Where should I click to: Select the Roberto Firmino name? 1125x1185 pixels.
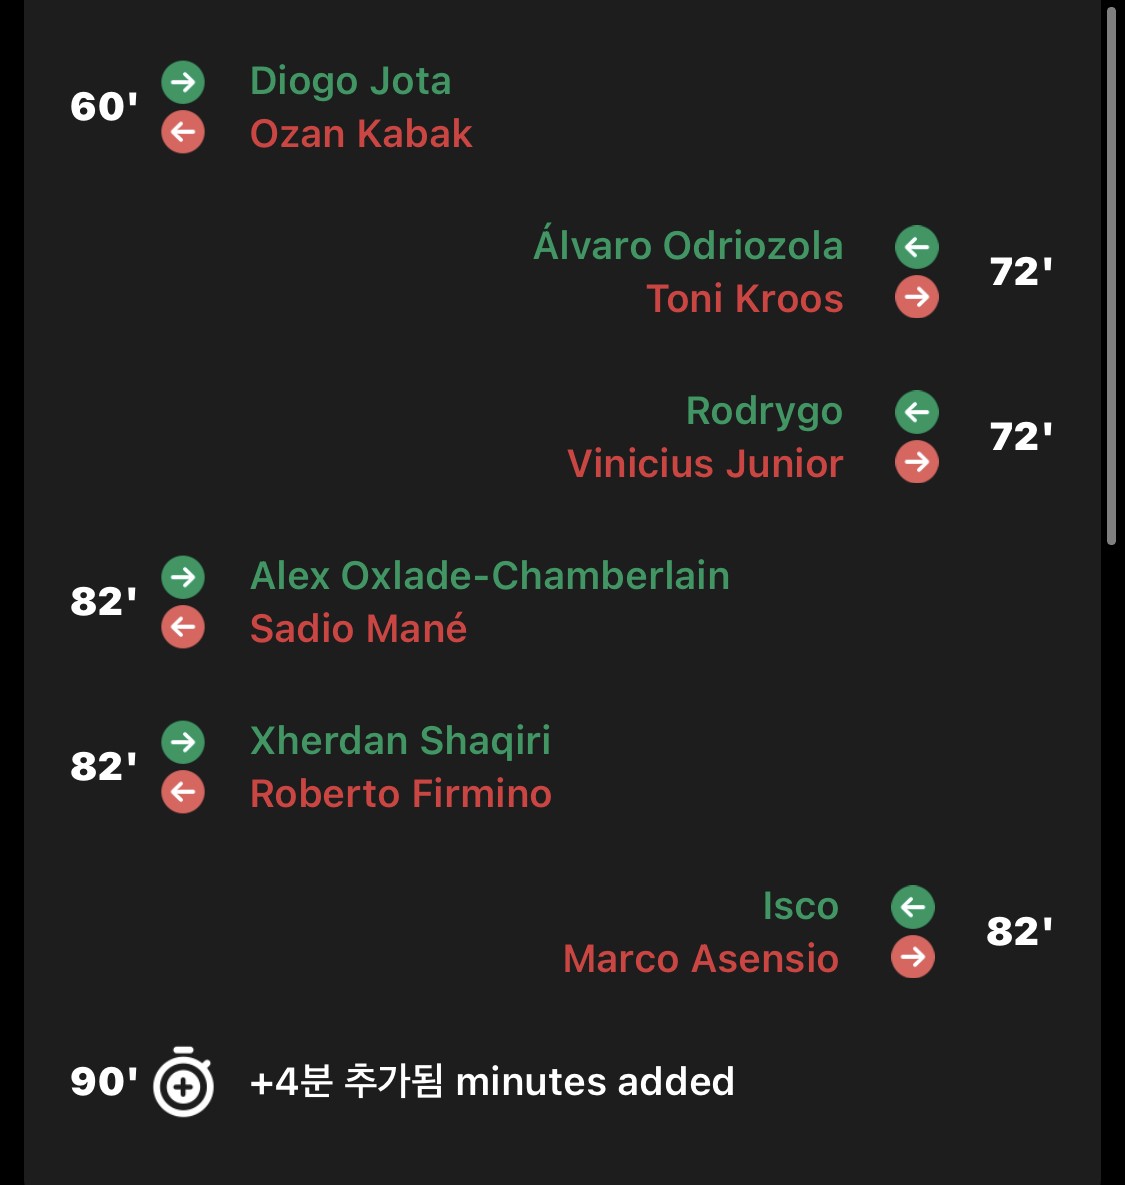[x=401, y=794]
